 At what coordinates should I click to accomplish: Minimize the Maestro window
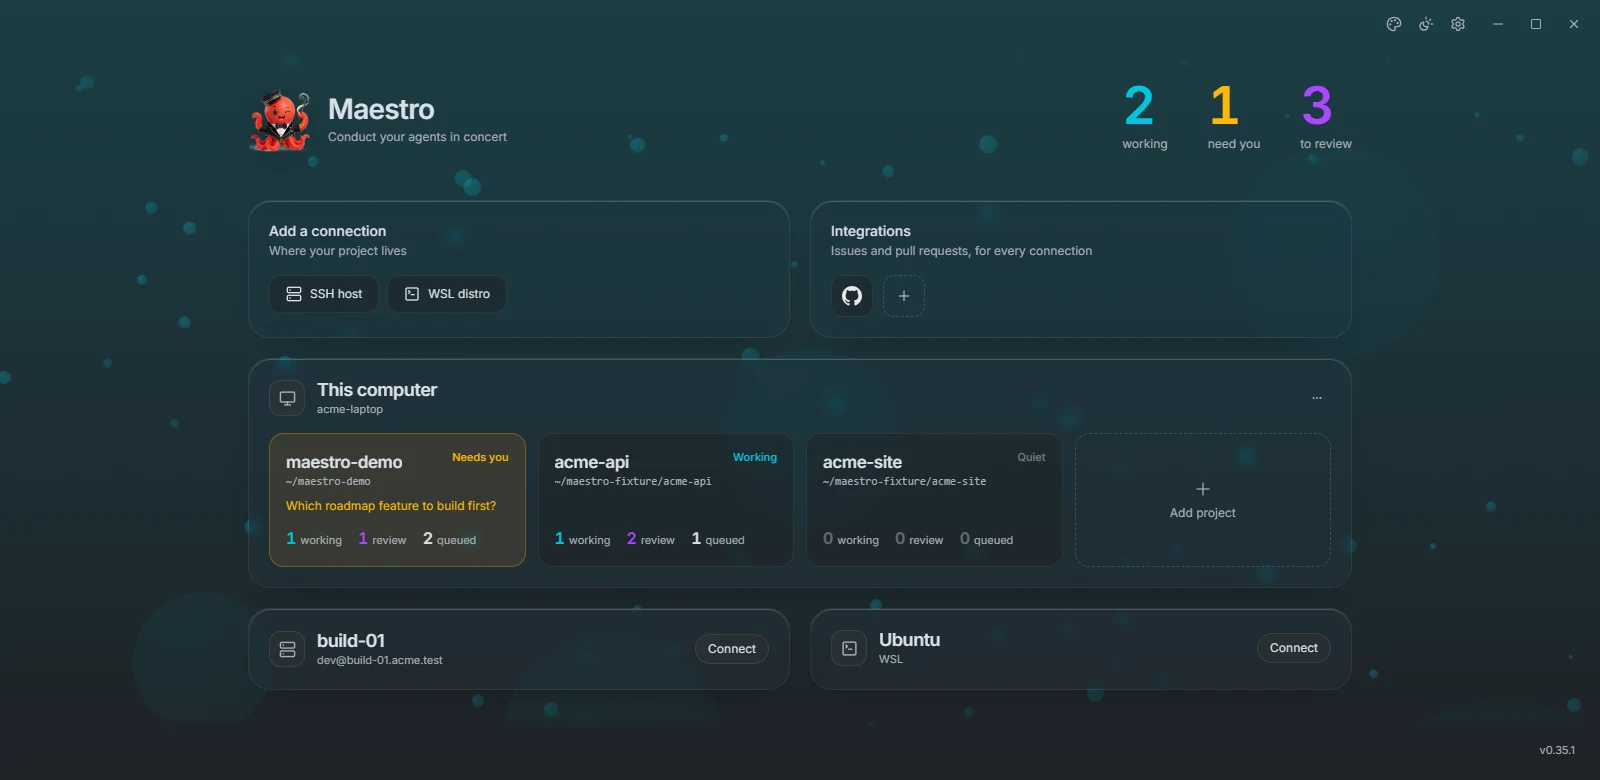pyautogui.click(x=1498, y=24)
